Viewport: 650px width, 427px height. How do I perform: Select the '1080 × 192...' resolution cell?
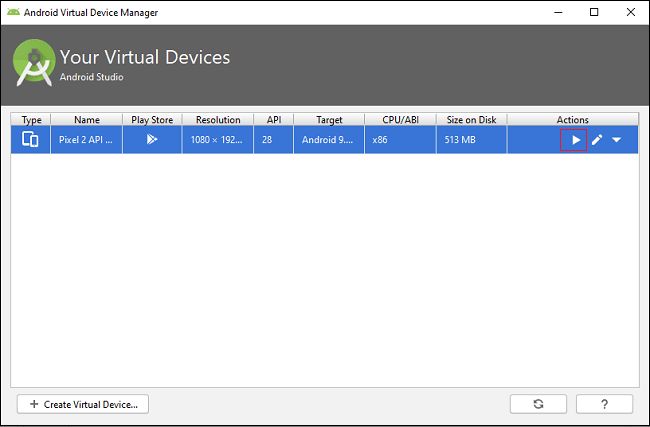[x=218, y=140]
